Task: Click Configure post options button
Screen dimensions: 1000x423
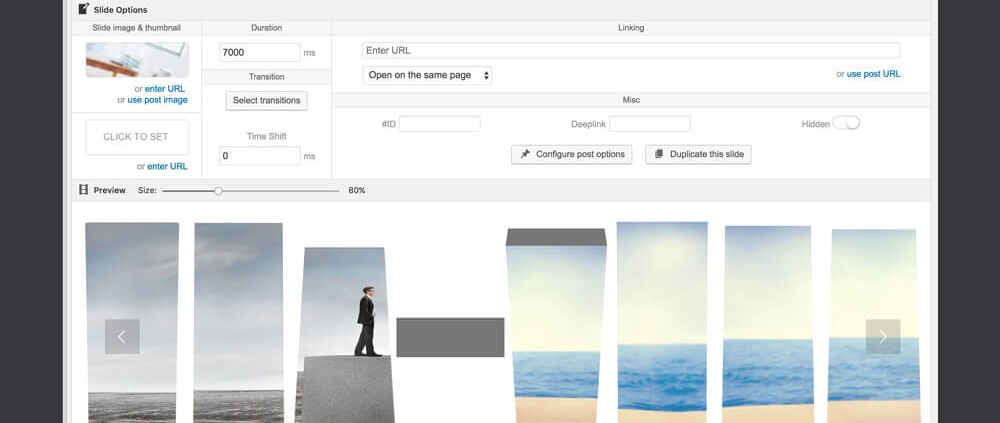Action: coord(571,154)
